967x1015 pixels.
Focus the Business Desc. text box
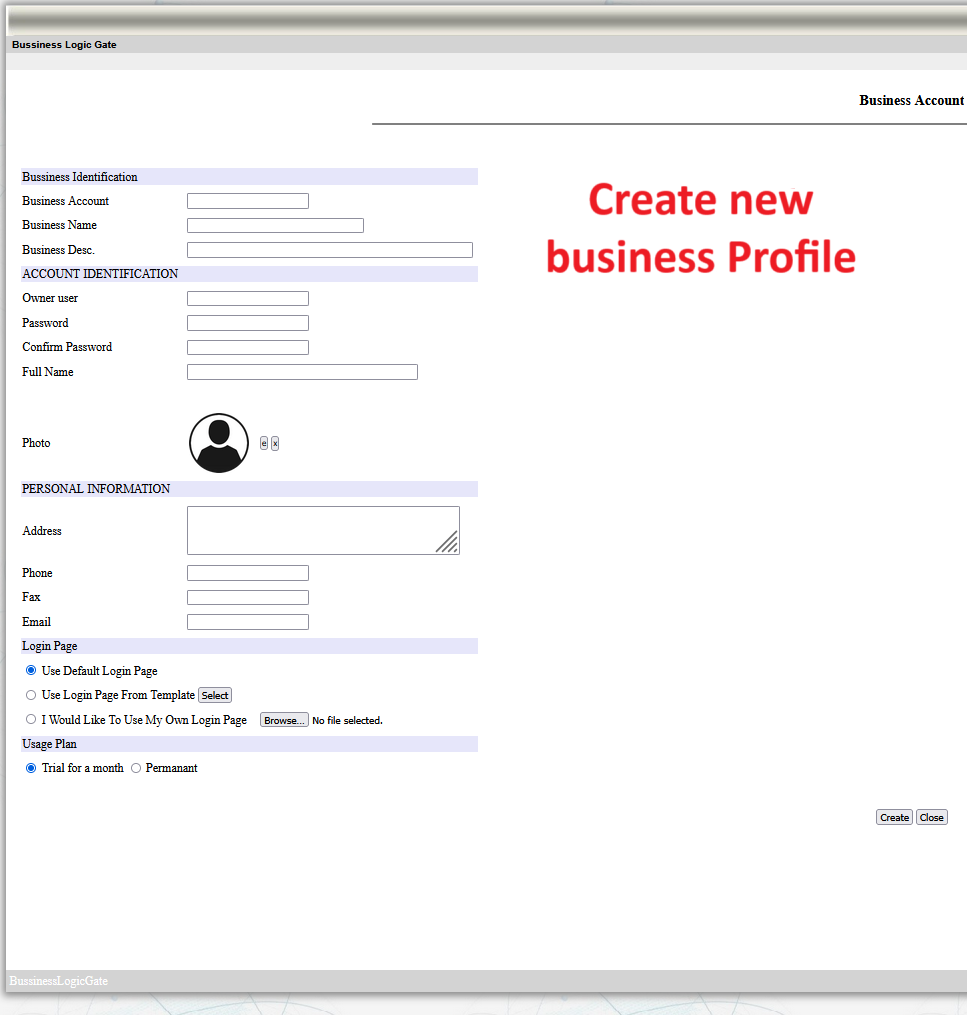coord(329,250)
